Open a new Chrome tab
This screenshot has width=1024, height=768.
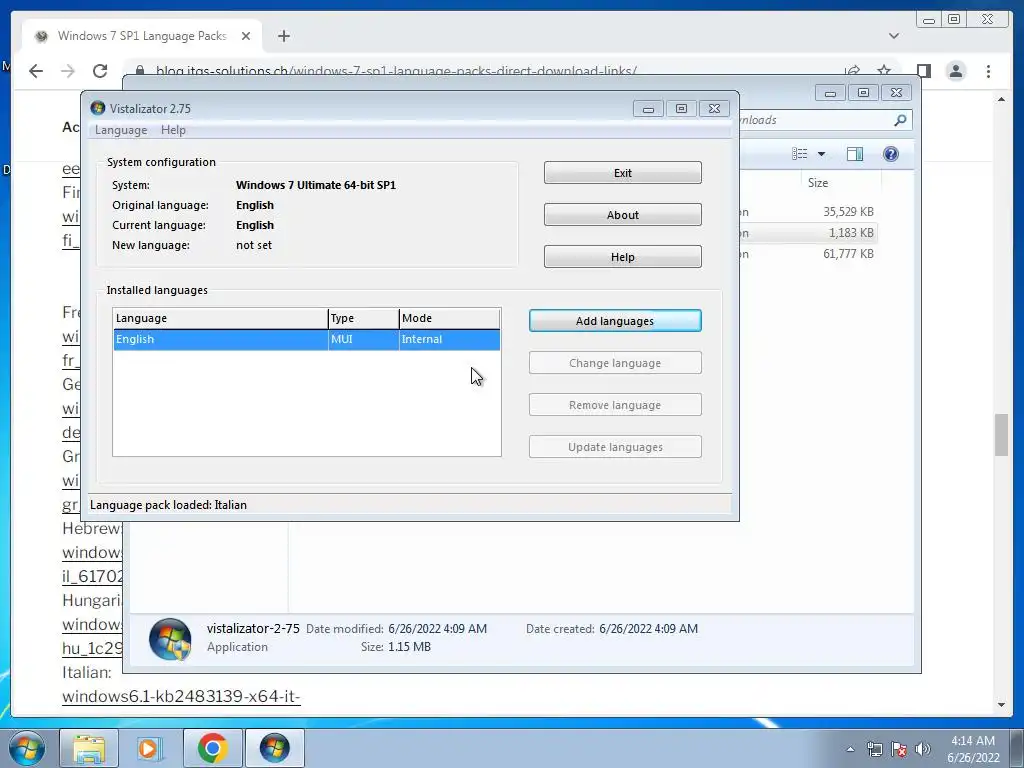[x=283, y=36]
